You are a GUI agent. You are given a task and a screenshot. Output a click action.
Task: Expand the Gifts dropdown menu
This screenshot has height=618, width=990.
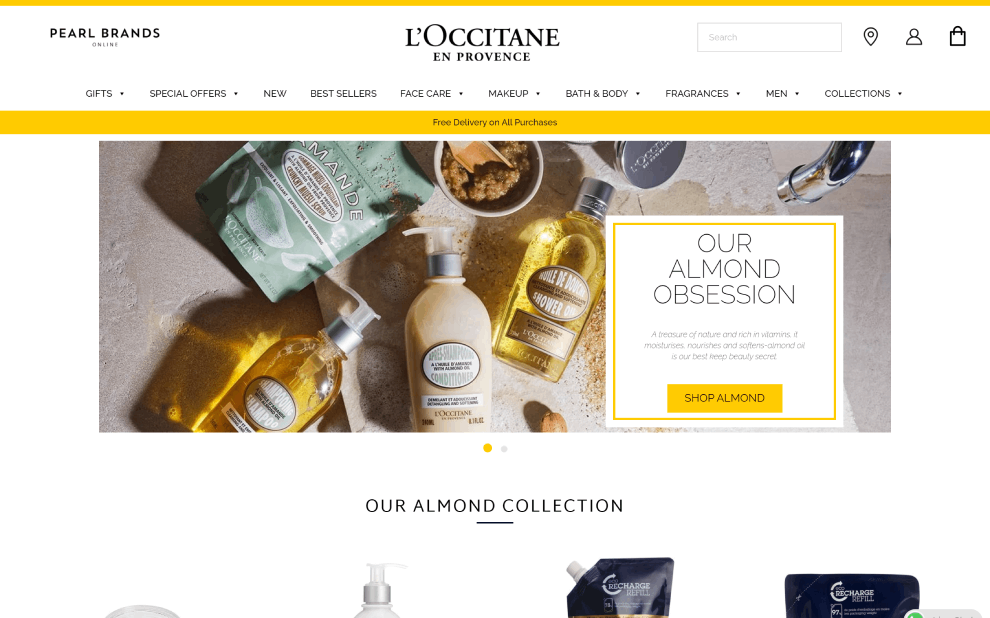105,93
